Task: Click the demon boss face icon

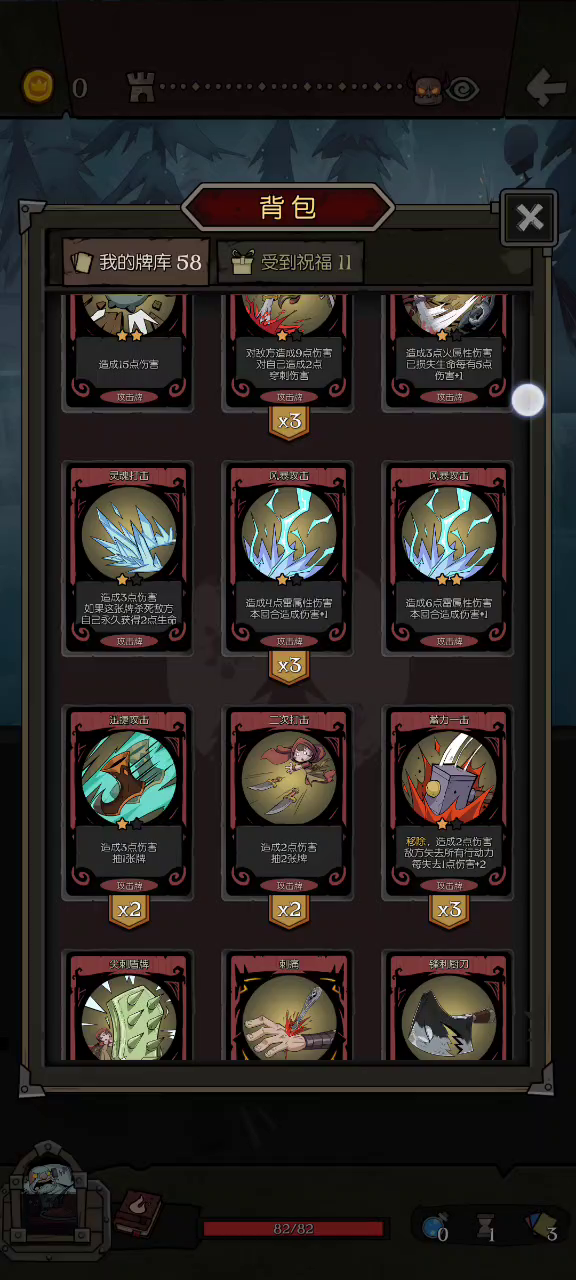Action: 428,89
